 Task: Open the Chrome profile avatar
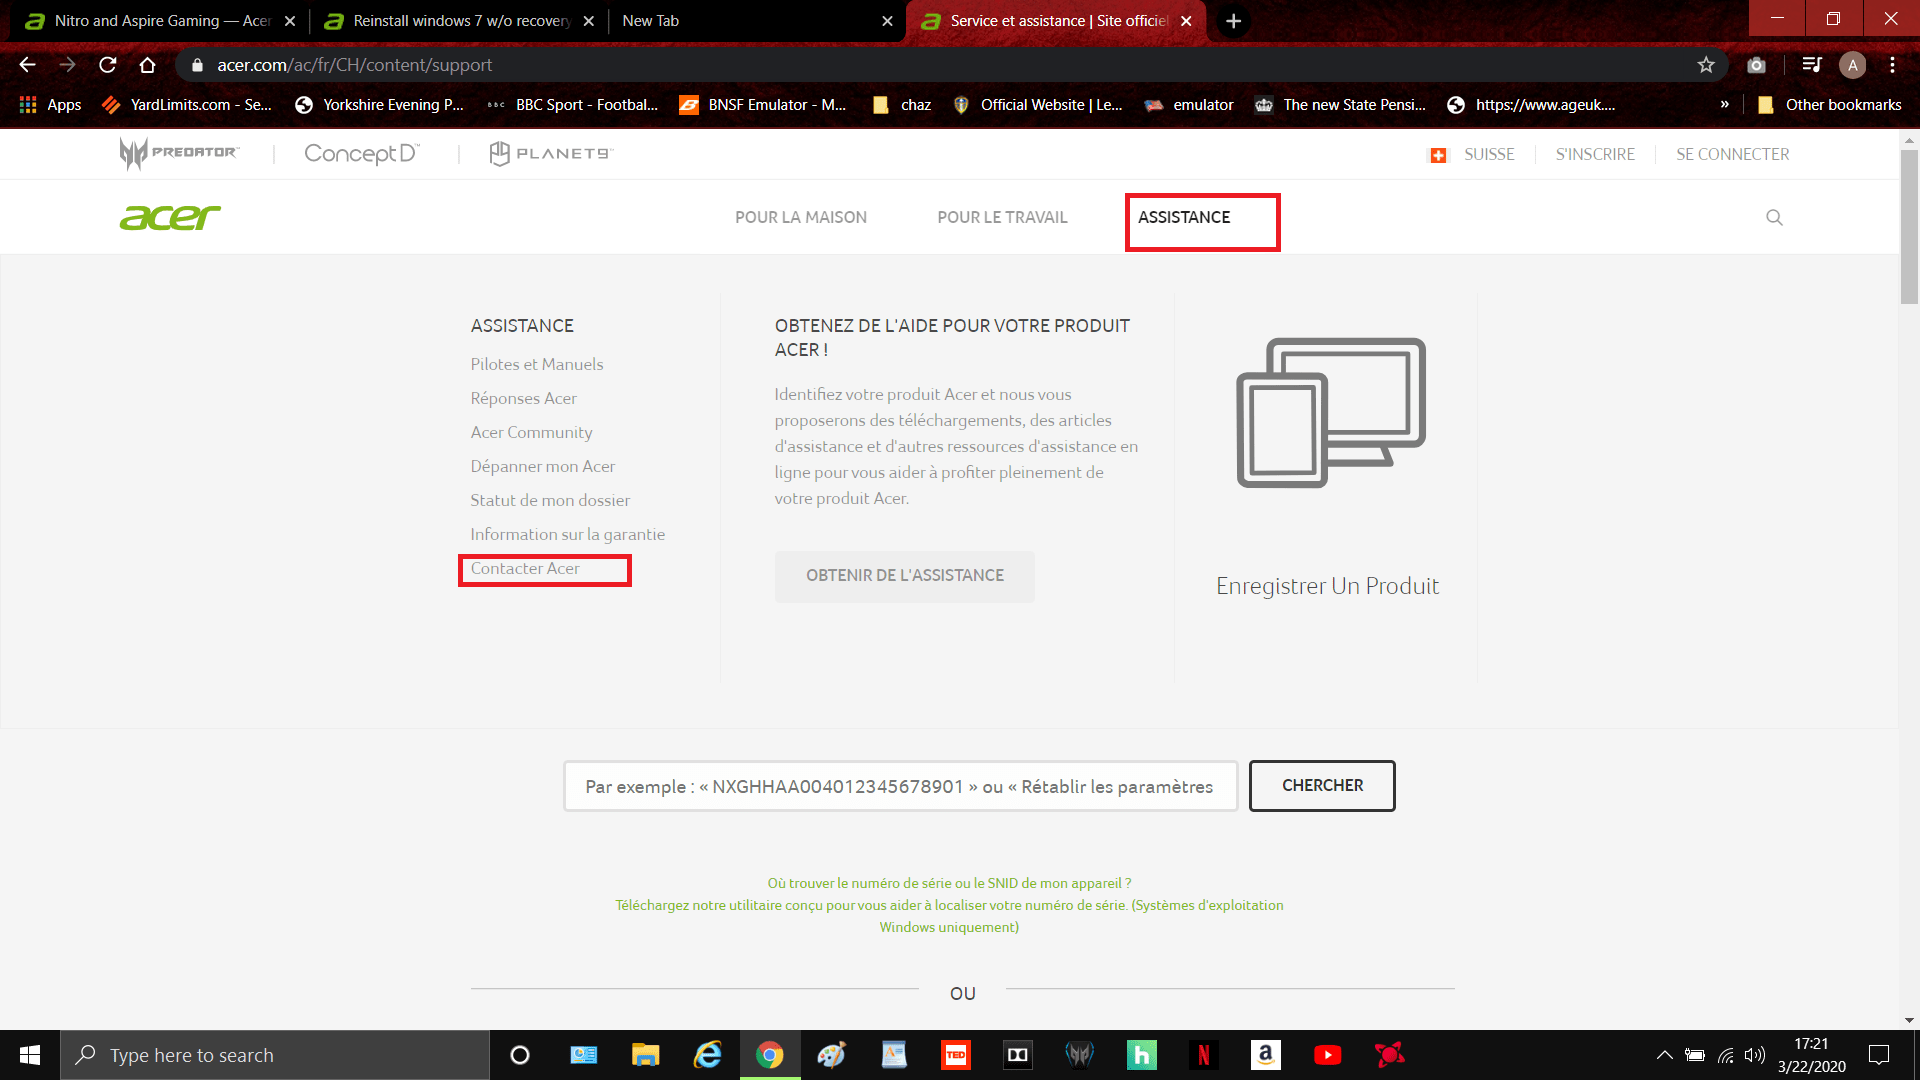pos(1852,65)
